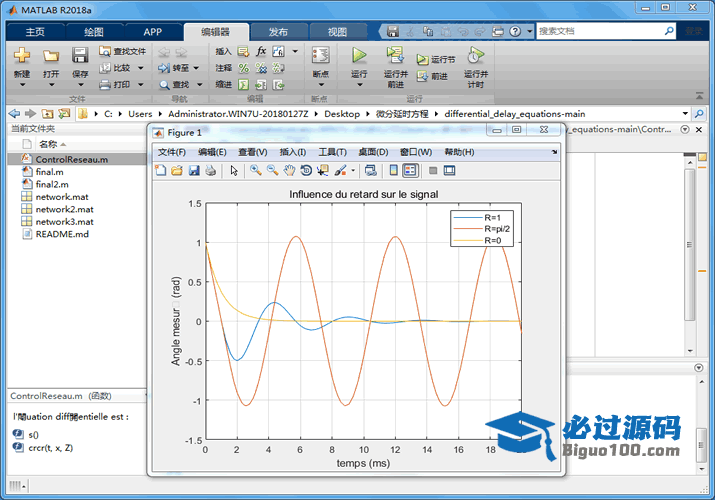This screenshot has width=715, height=500.
Task: Click the Compare button in ribbon
Action: point(117,68)
